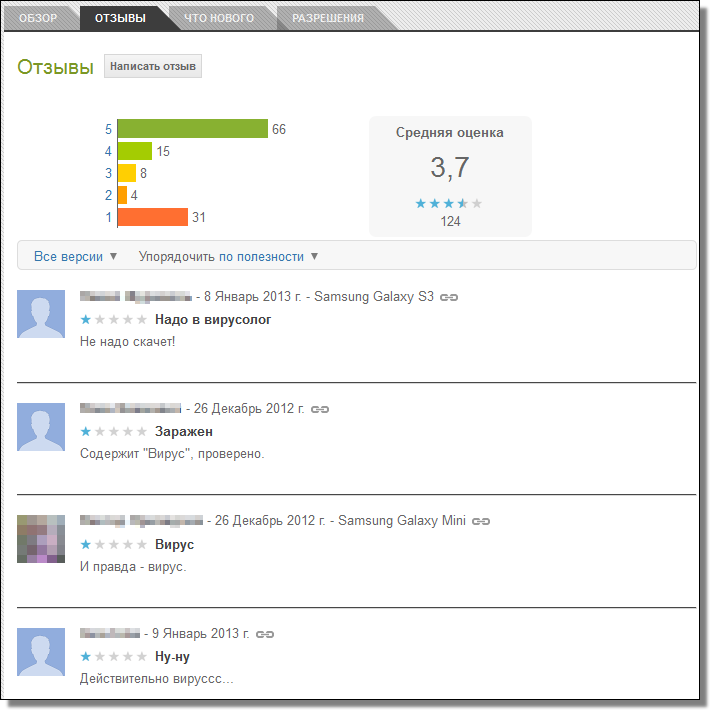Click permalink icon of 8 Январь 2013 review
Screen dimensions: 710x710
(x=449, y=297)
